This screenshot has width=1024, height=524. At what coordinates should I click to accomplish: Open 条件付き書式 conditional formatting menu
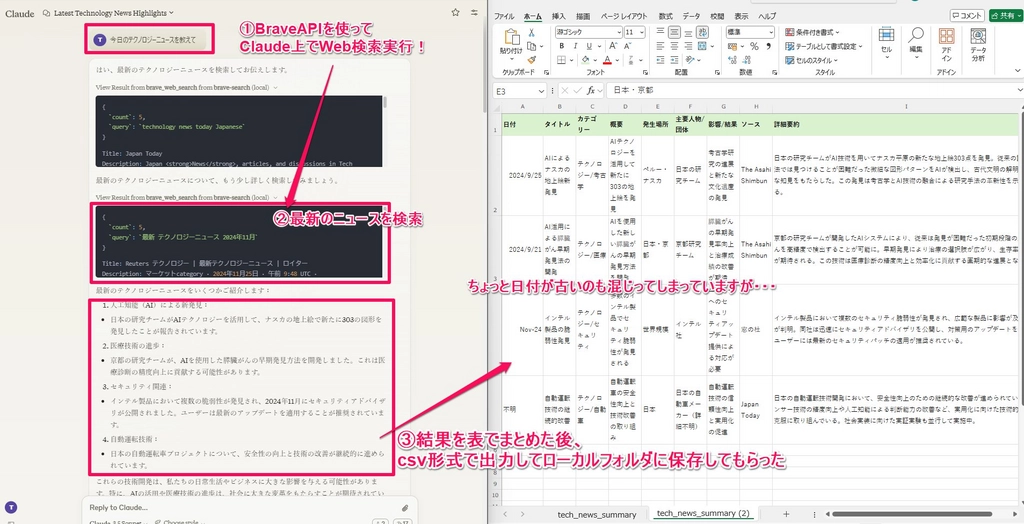click(813, 32)
